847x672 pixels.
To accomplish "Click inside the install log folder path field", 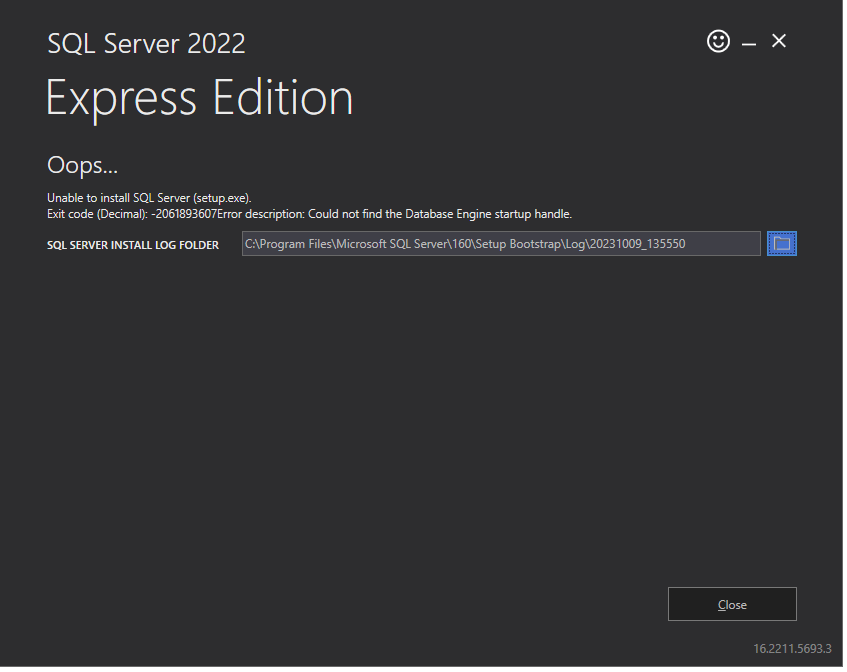I will [x=503, y=245].
